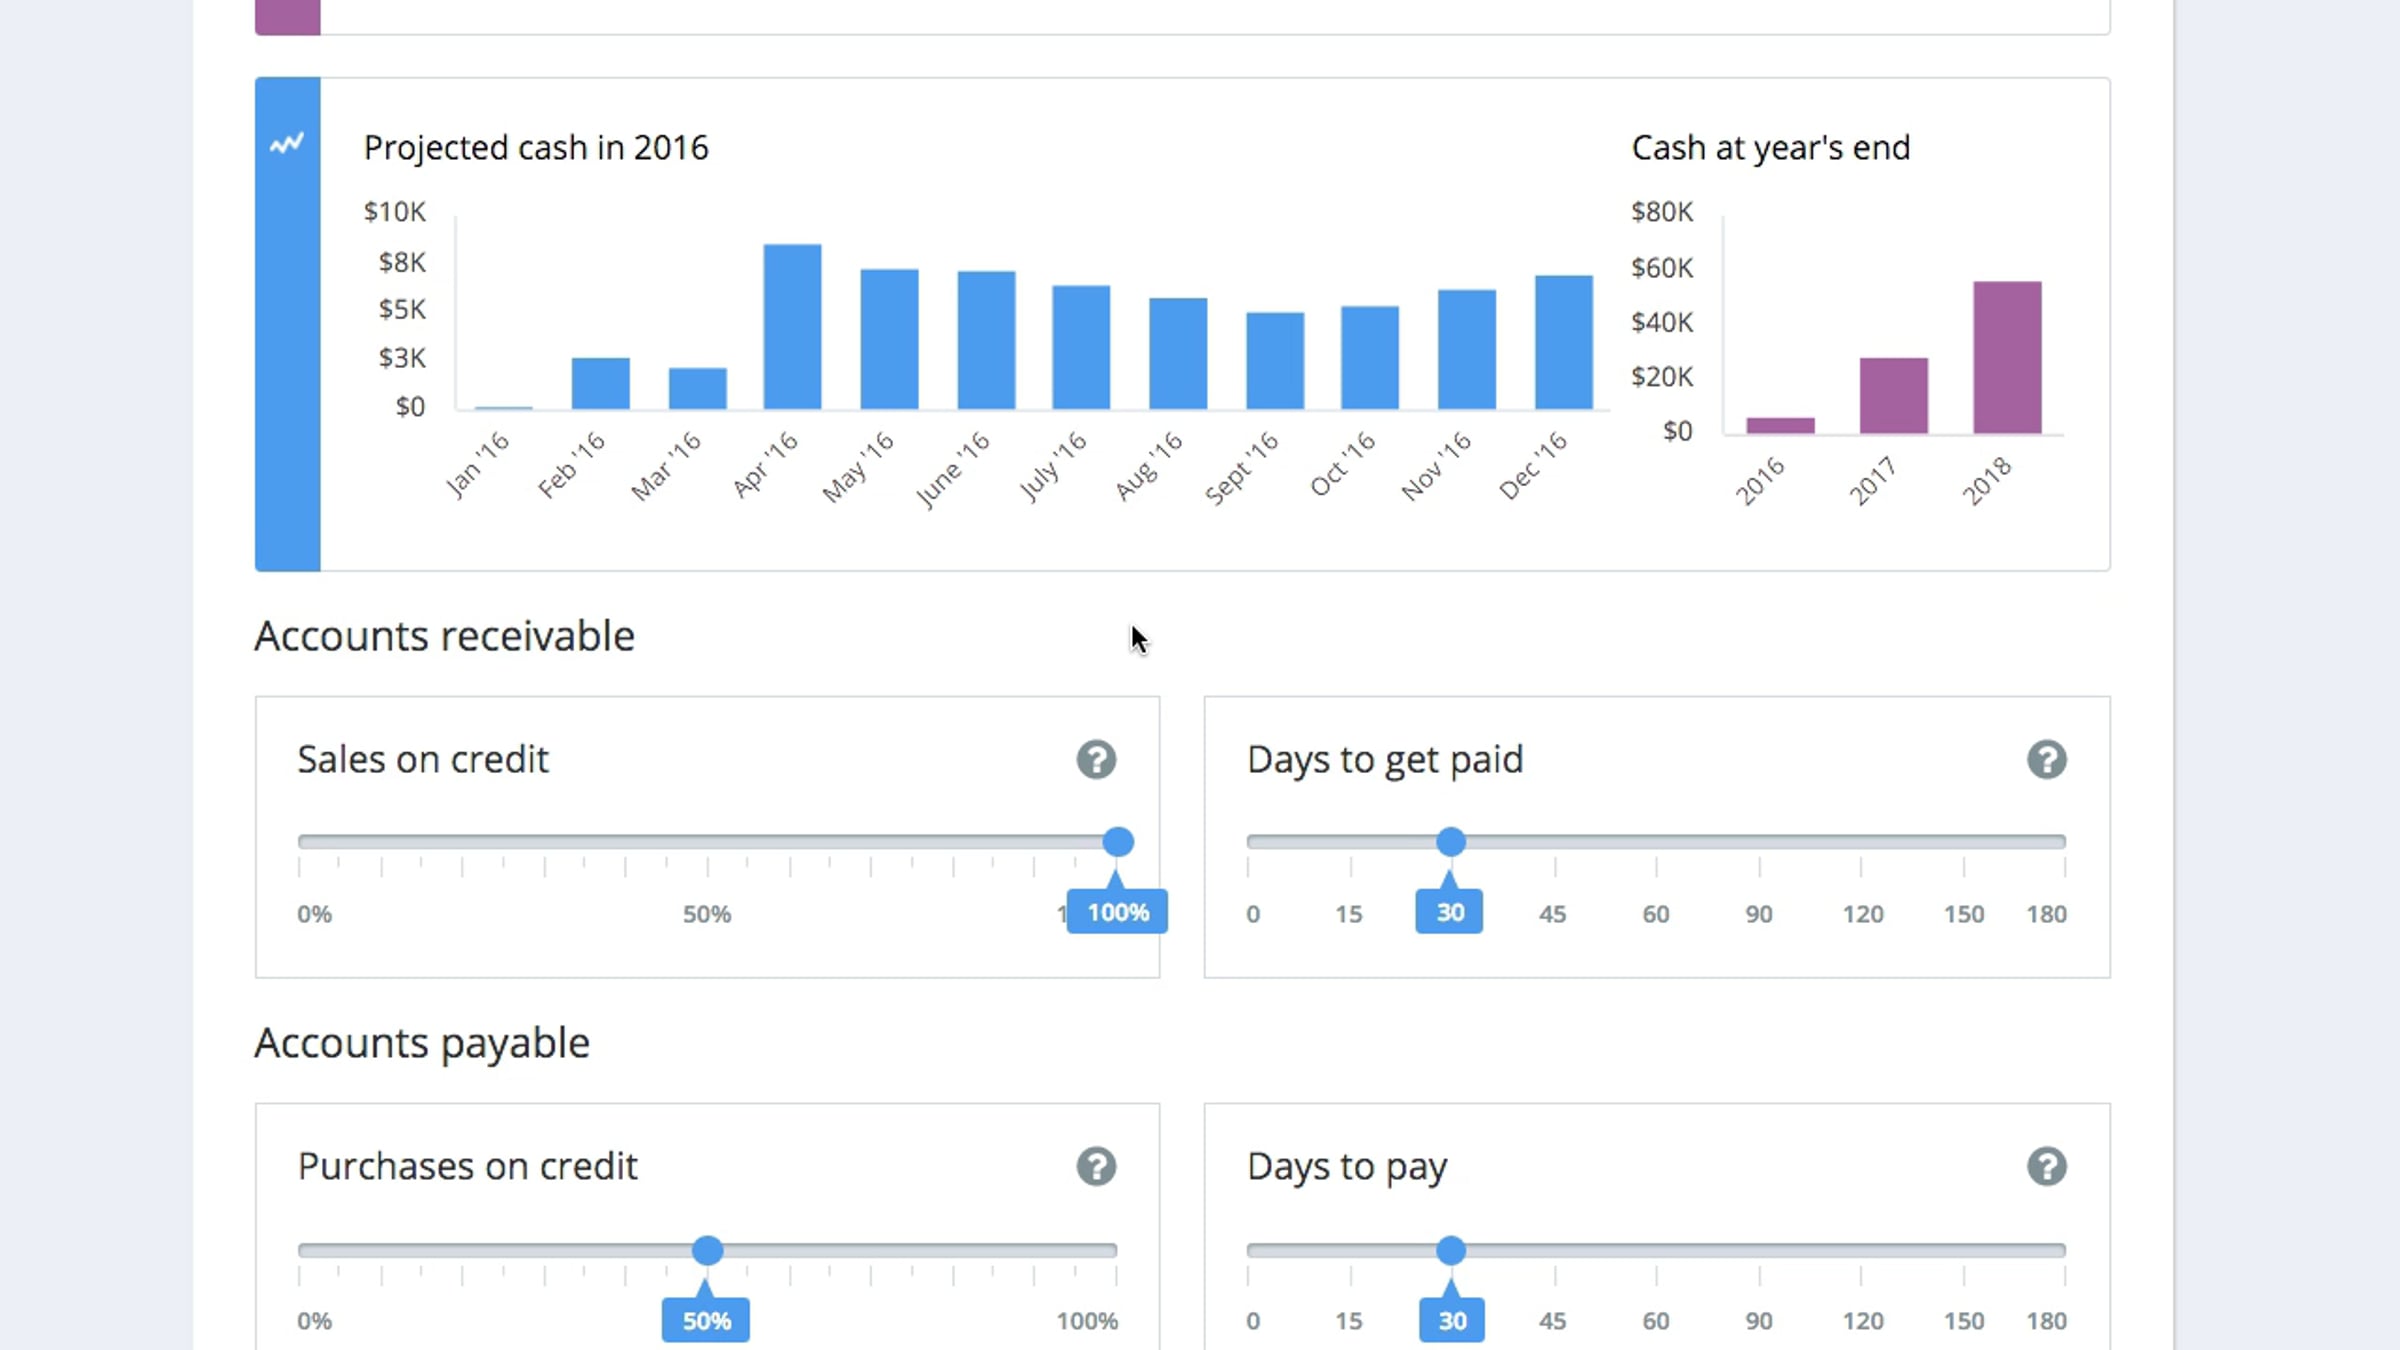Viewport: 2400px width, 1350px height.
Task: Click the 2017 year-end cash bar
Action: coord(1894,396)
